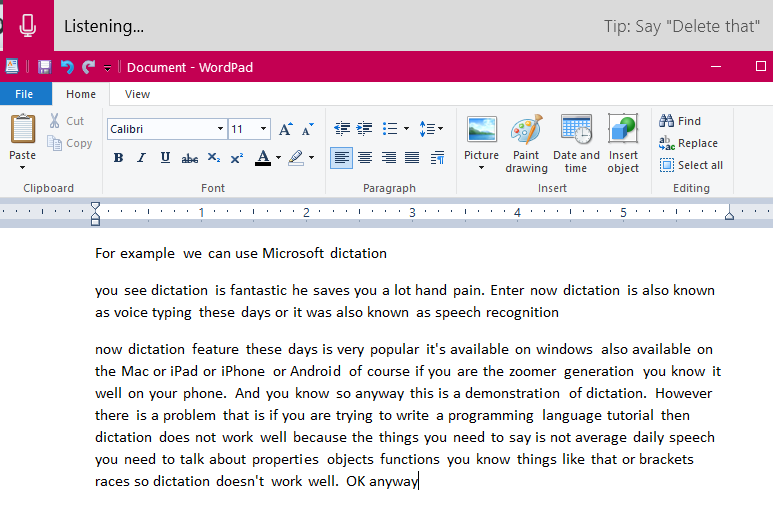Click Select all in Editing group
Screen dimensions: 773x520
point(691,165)
